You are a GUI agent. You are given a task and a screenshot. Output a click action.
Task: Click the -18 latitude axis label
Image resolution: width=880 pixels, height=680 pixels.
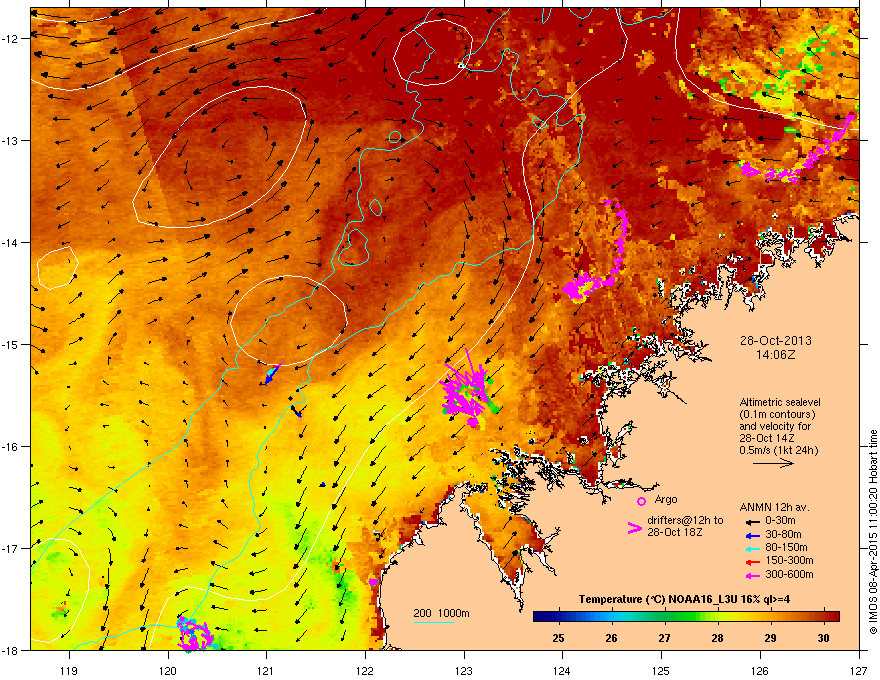point(11,650)
